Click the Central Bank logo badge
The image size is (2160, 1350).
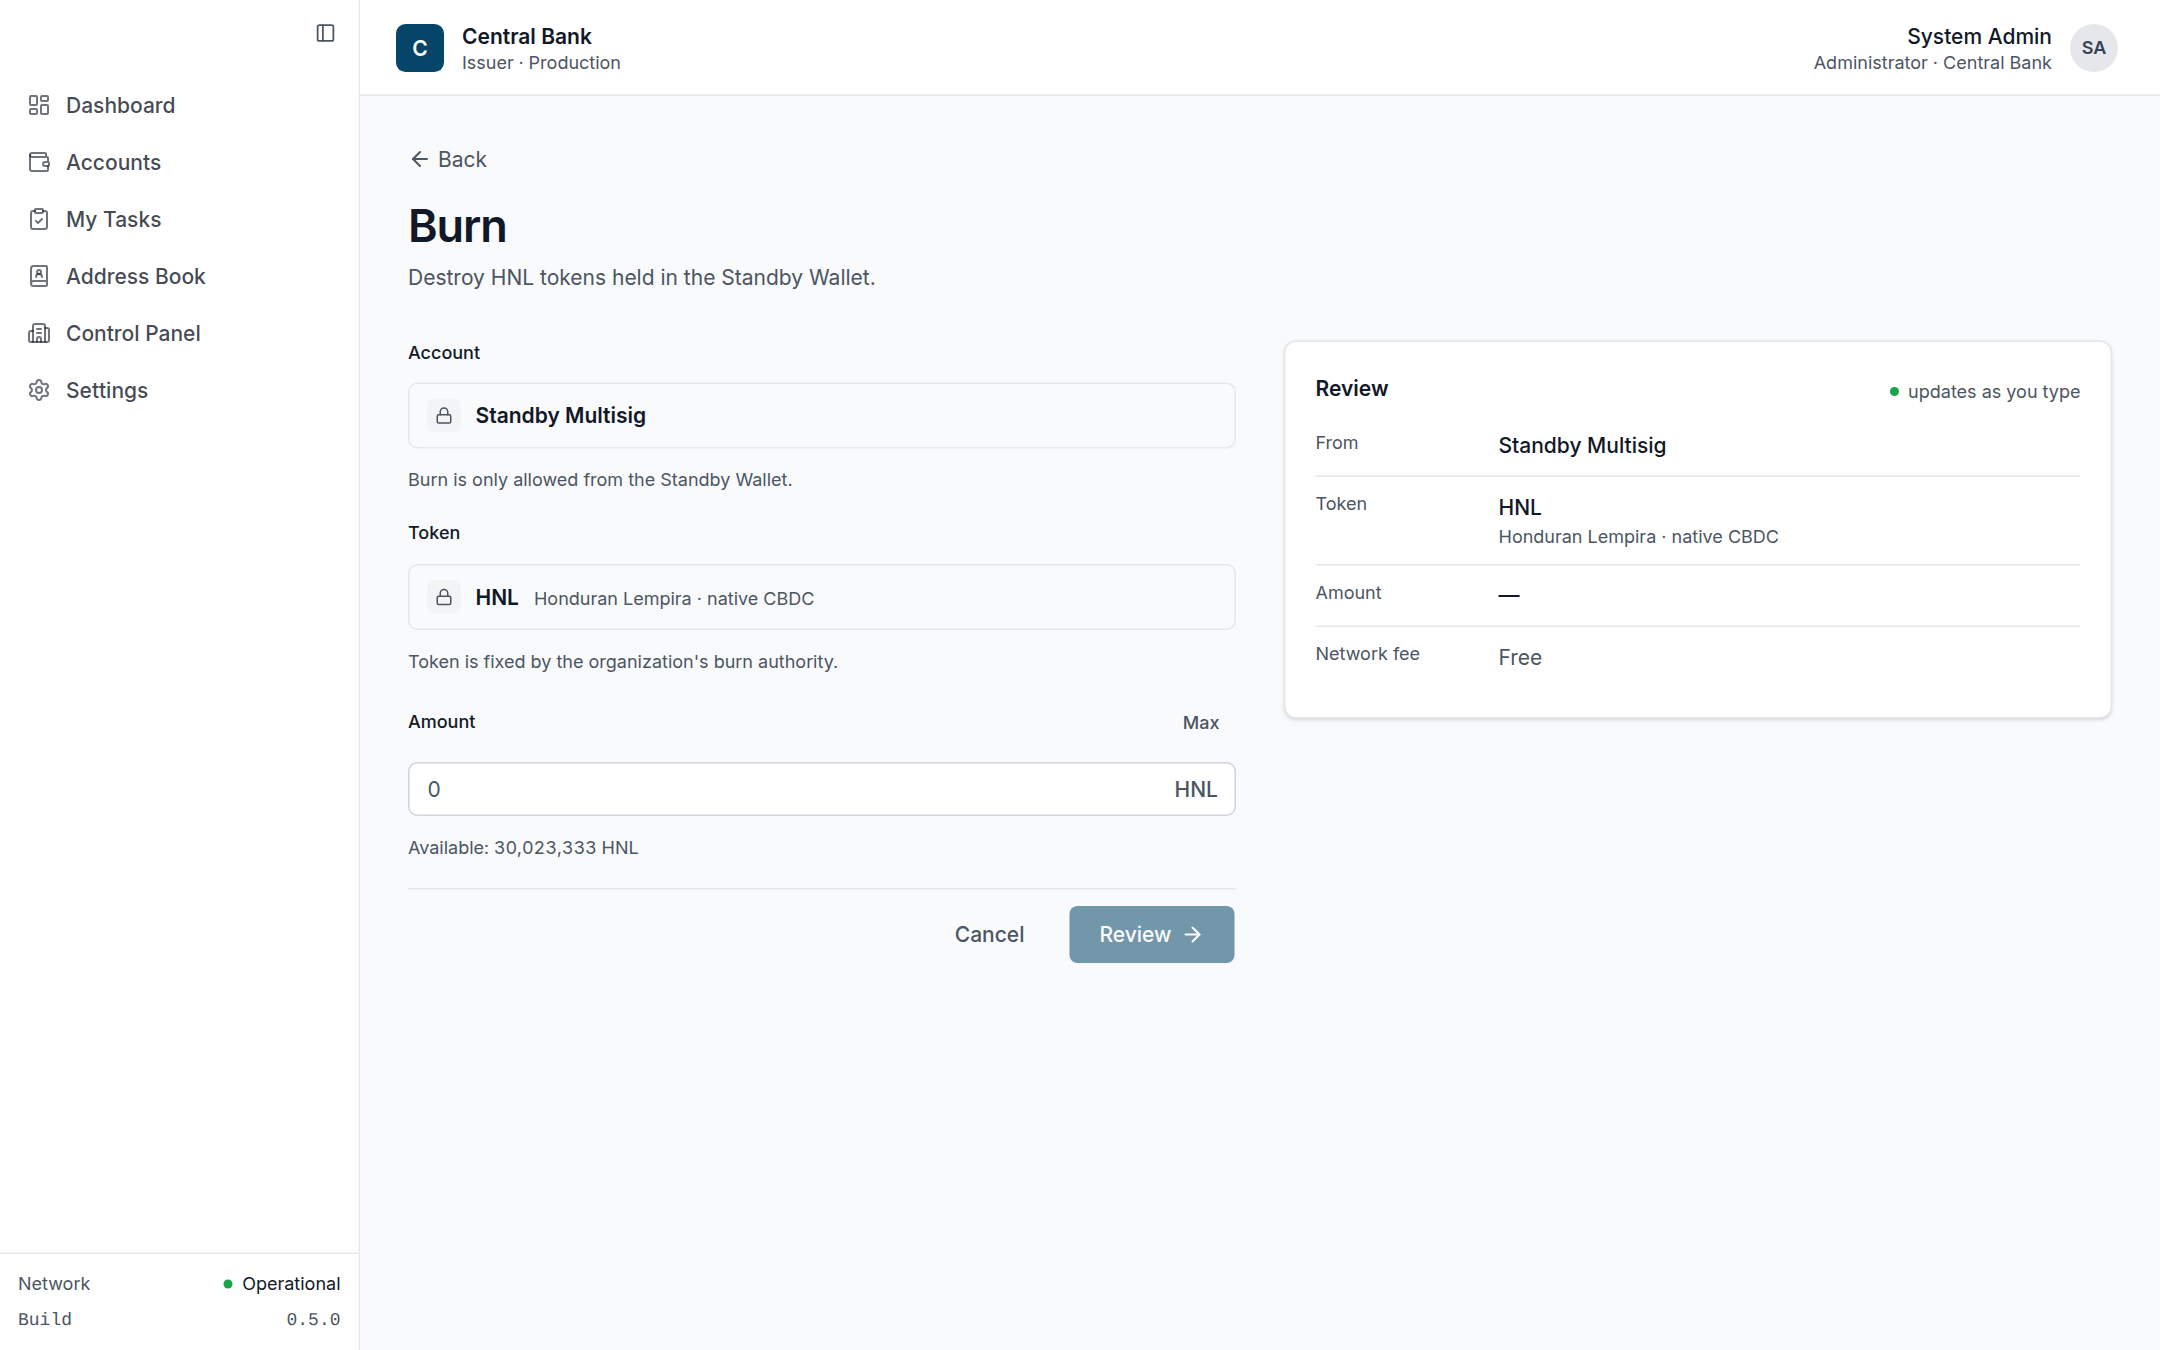click(420, 48)
